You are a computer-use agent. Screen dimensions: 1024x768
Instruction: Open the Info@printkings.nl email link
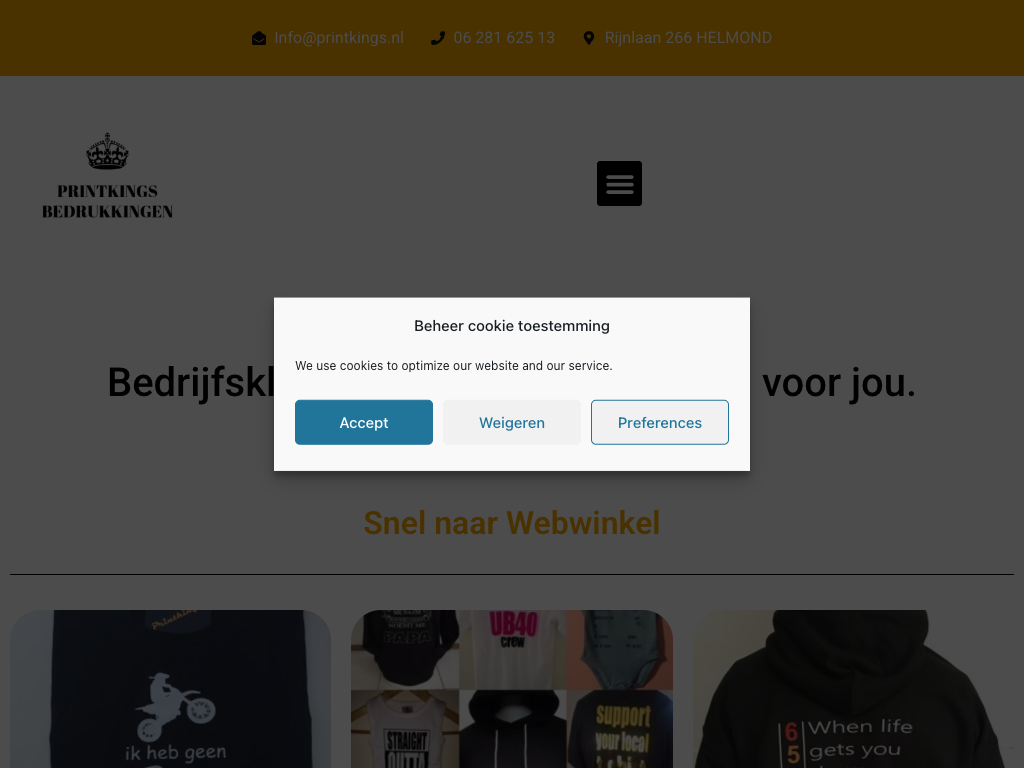click(339, 38)
